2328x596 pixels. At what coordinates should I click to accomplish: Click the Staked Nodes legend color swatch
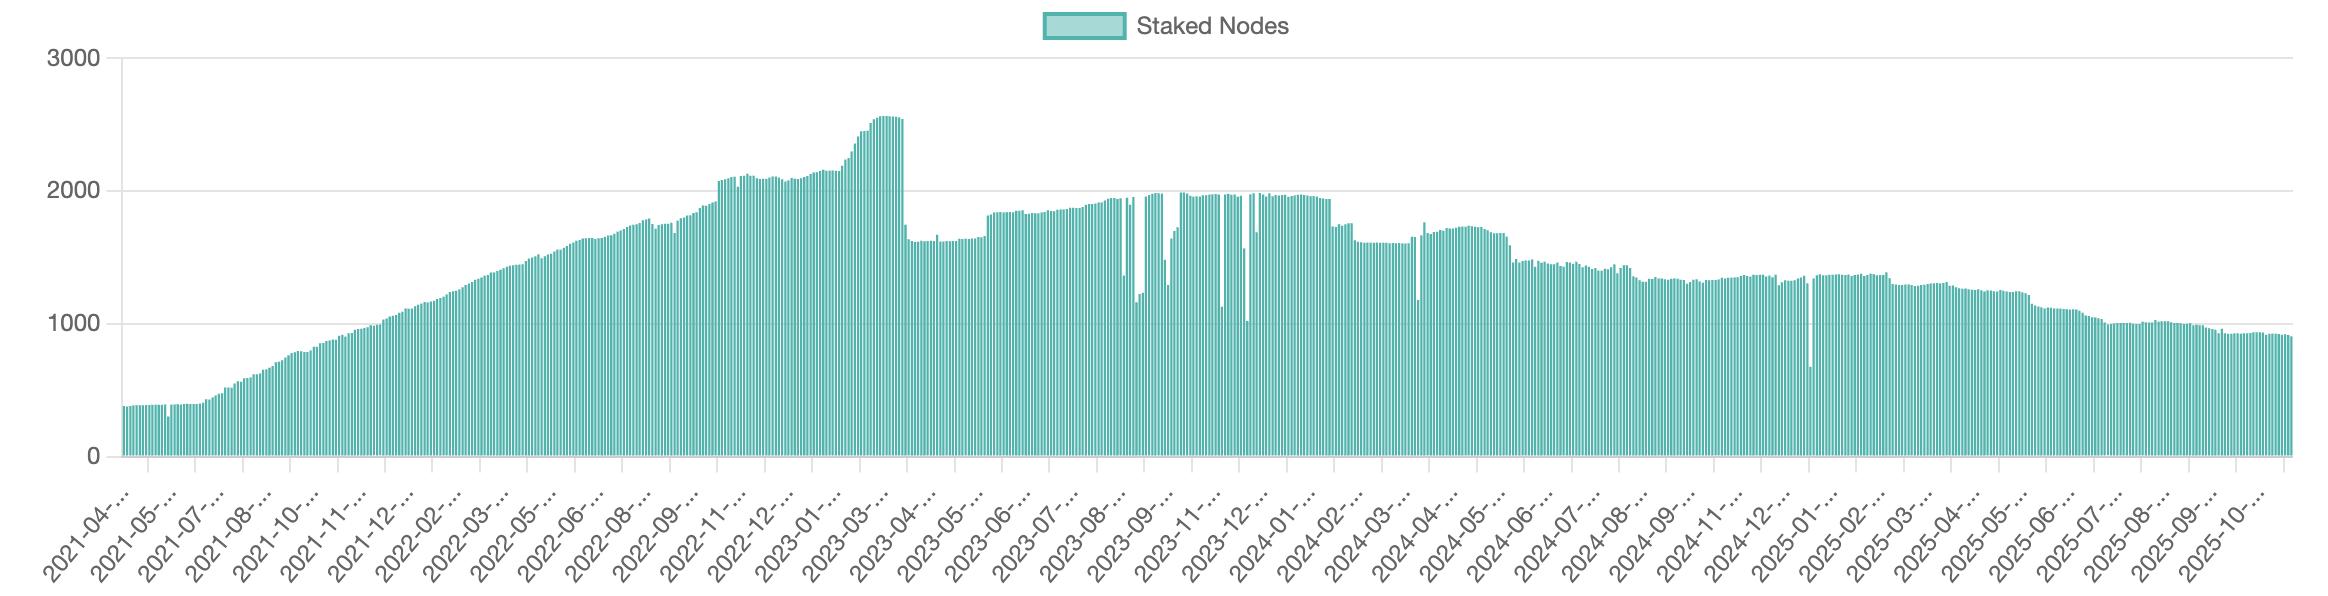pos(1084,26)
